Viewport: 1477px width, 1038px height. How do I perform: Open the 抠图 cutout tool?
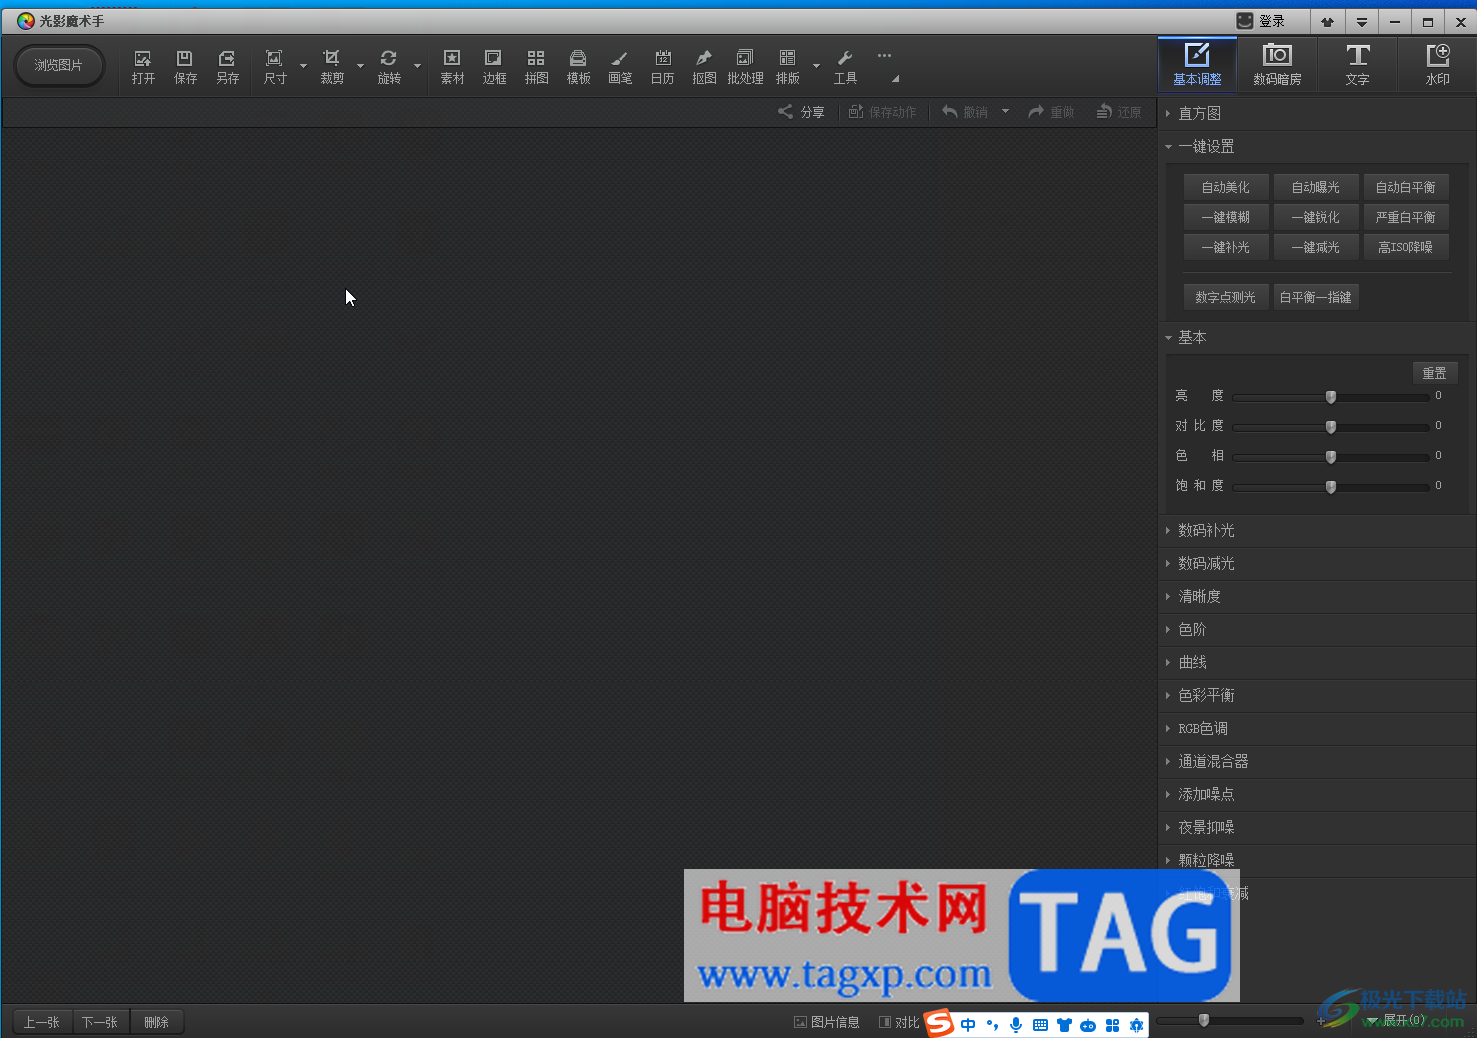tap(704, 66)
